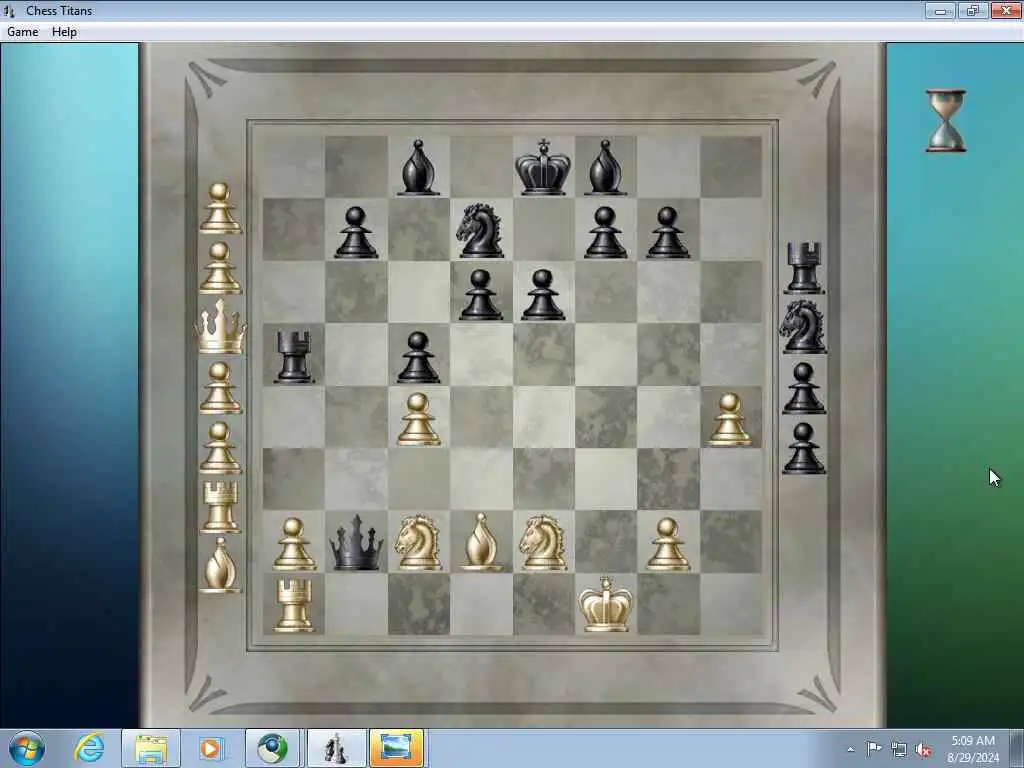Open Windows Media Player from the taskbar

[x=210, y=748]
